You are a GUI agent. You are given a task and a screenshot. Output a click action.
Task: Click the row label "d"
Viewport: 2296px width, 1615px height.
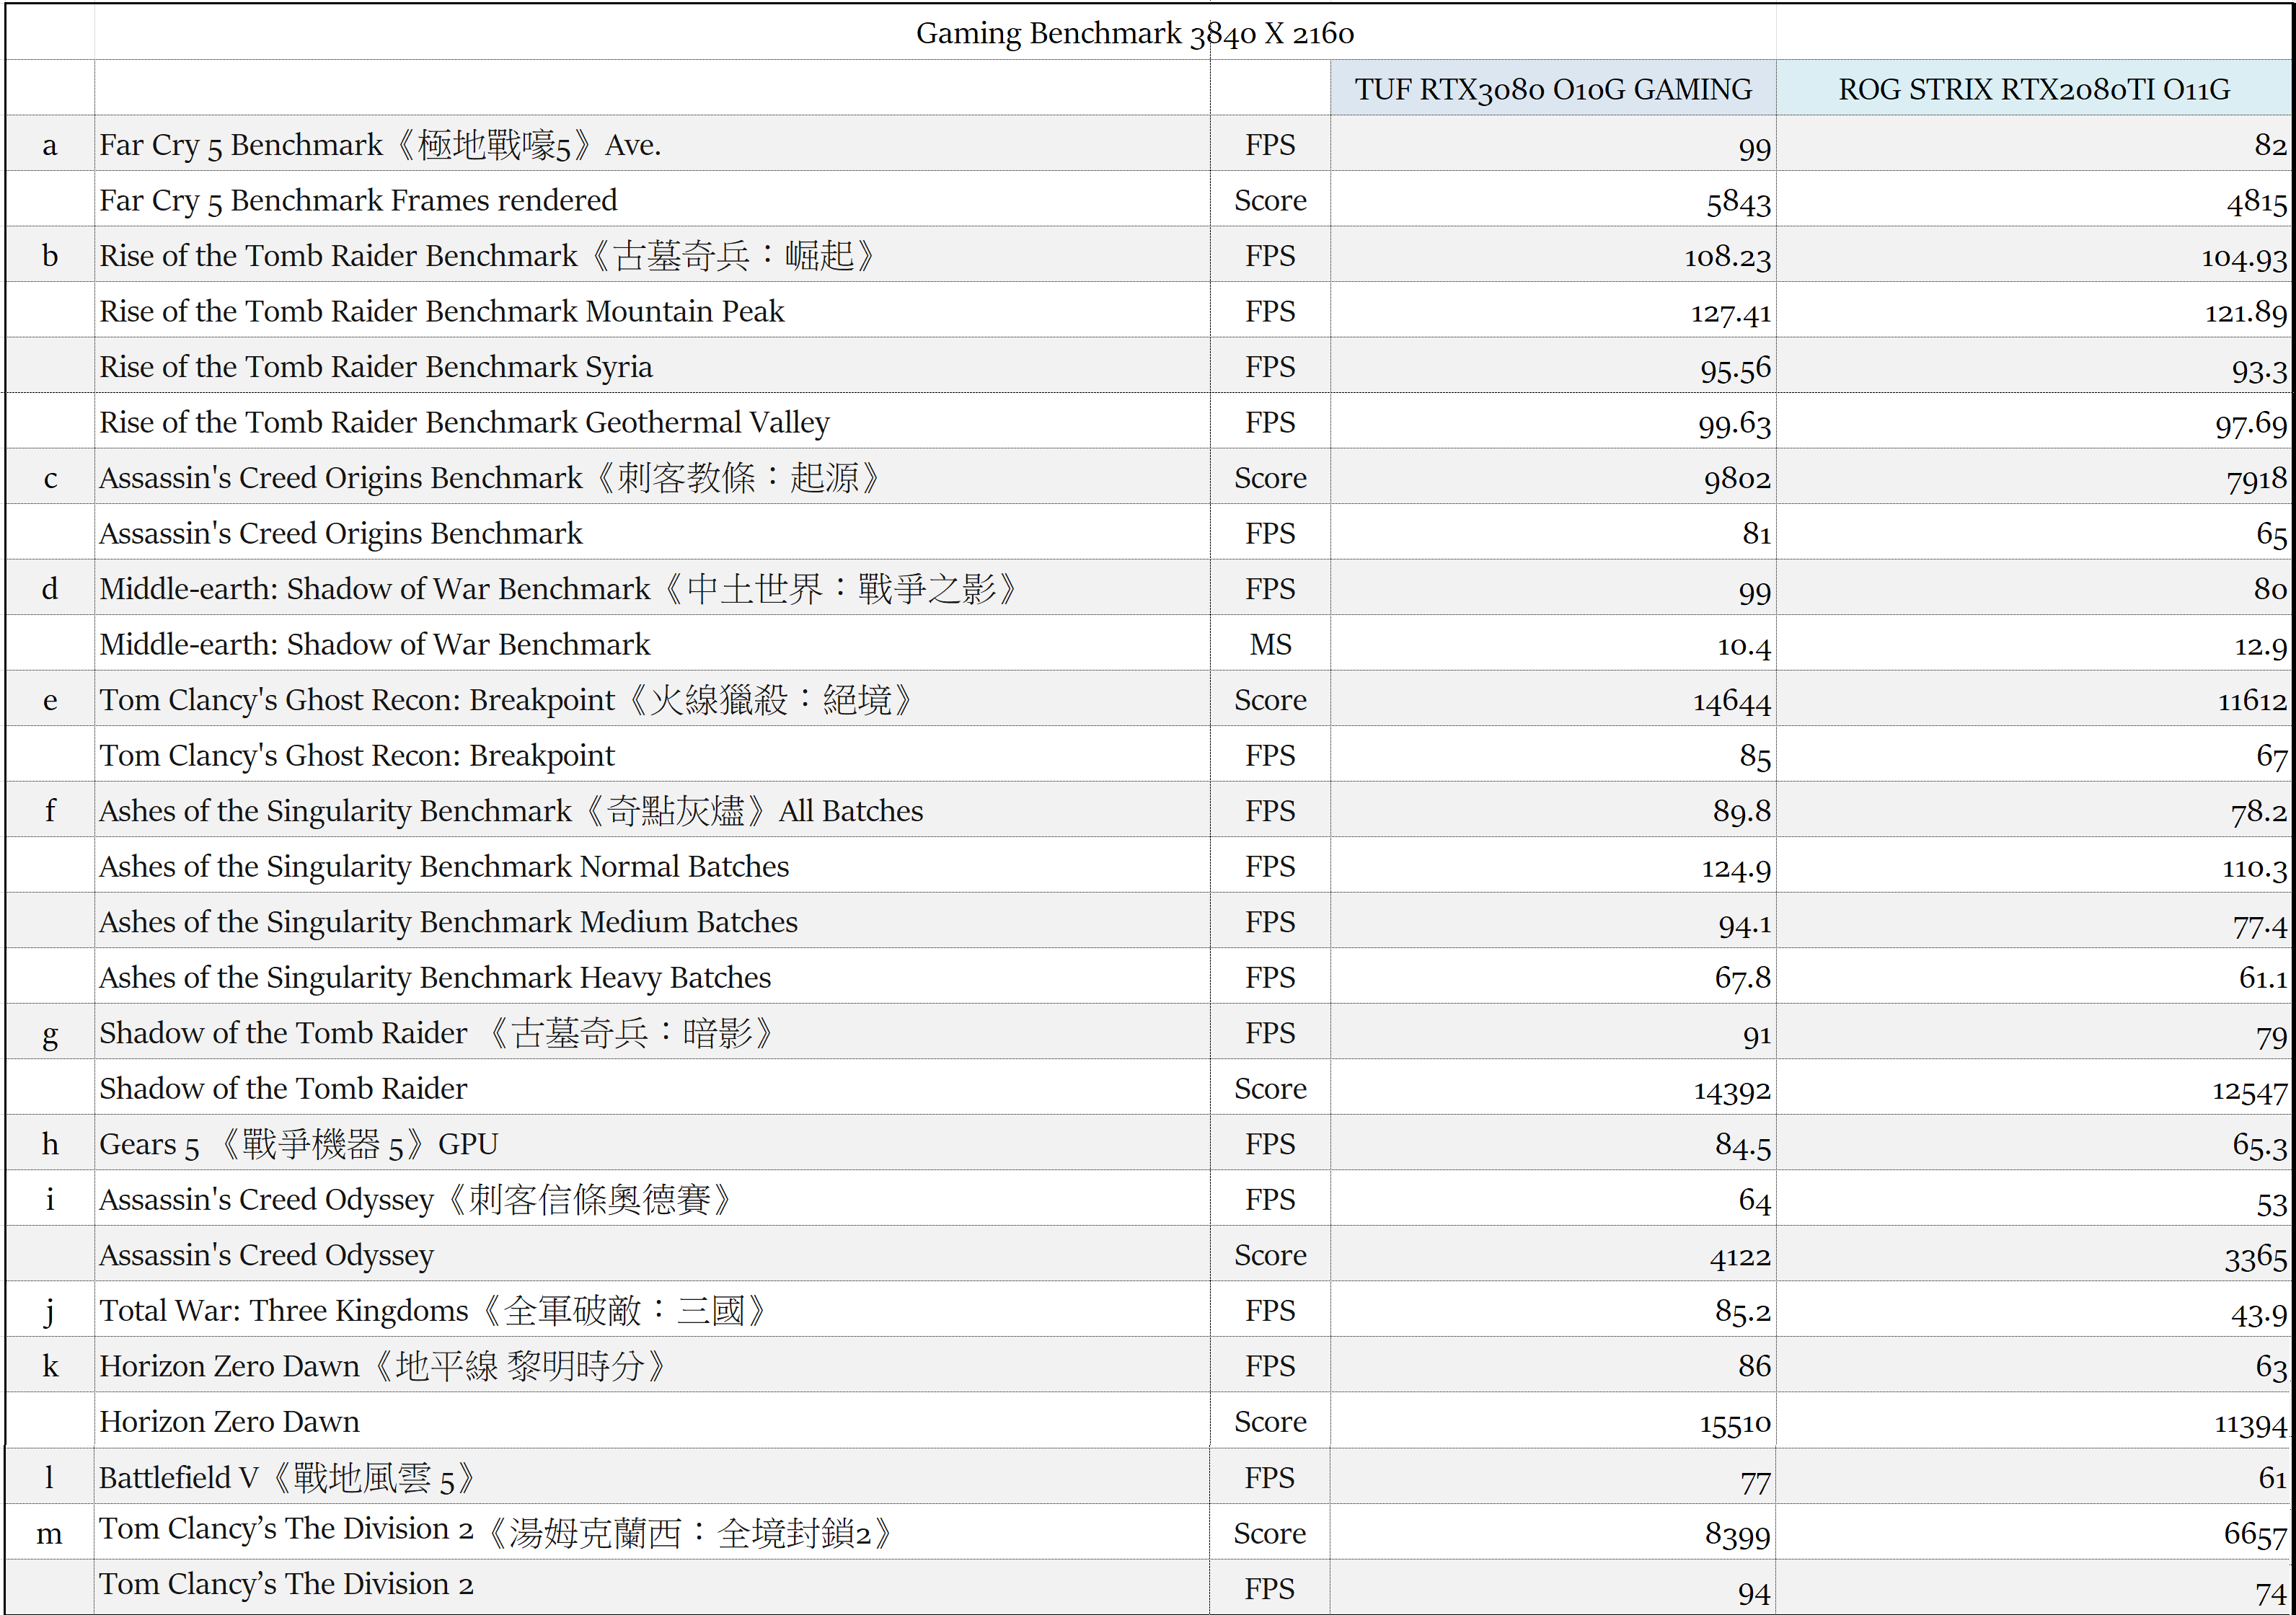(x=50, y=588)
